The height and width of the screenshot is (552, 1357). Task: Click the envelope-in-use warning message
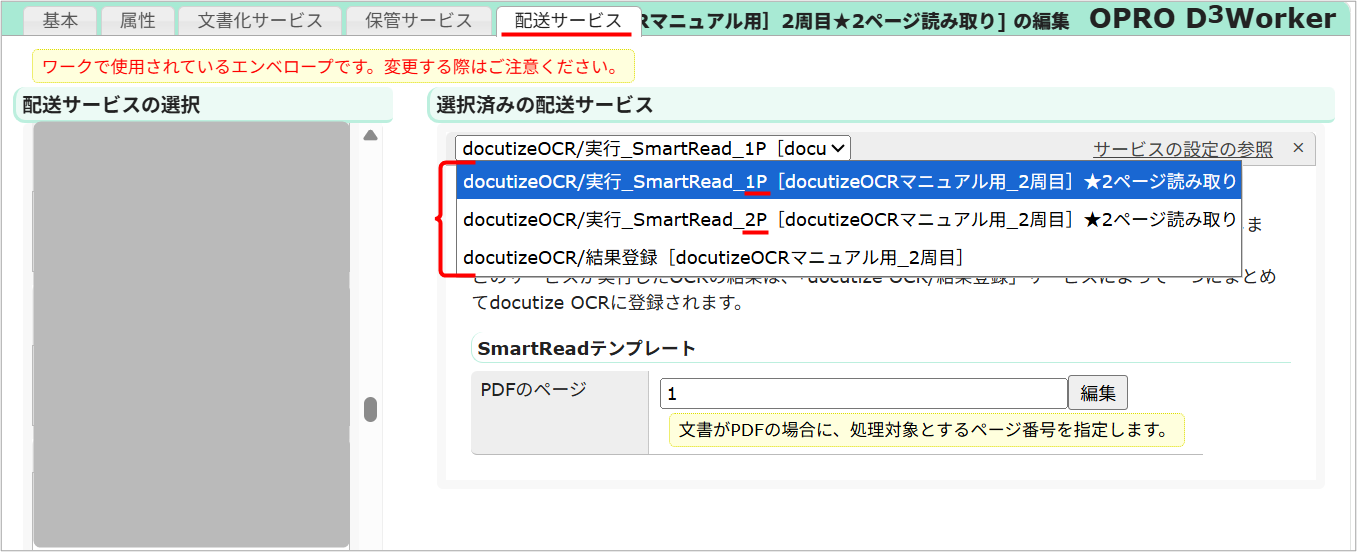(x=333, y=67)
